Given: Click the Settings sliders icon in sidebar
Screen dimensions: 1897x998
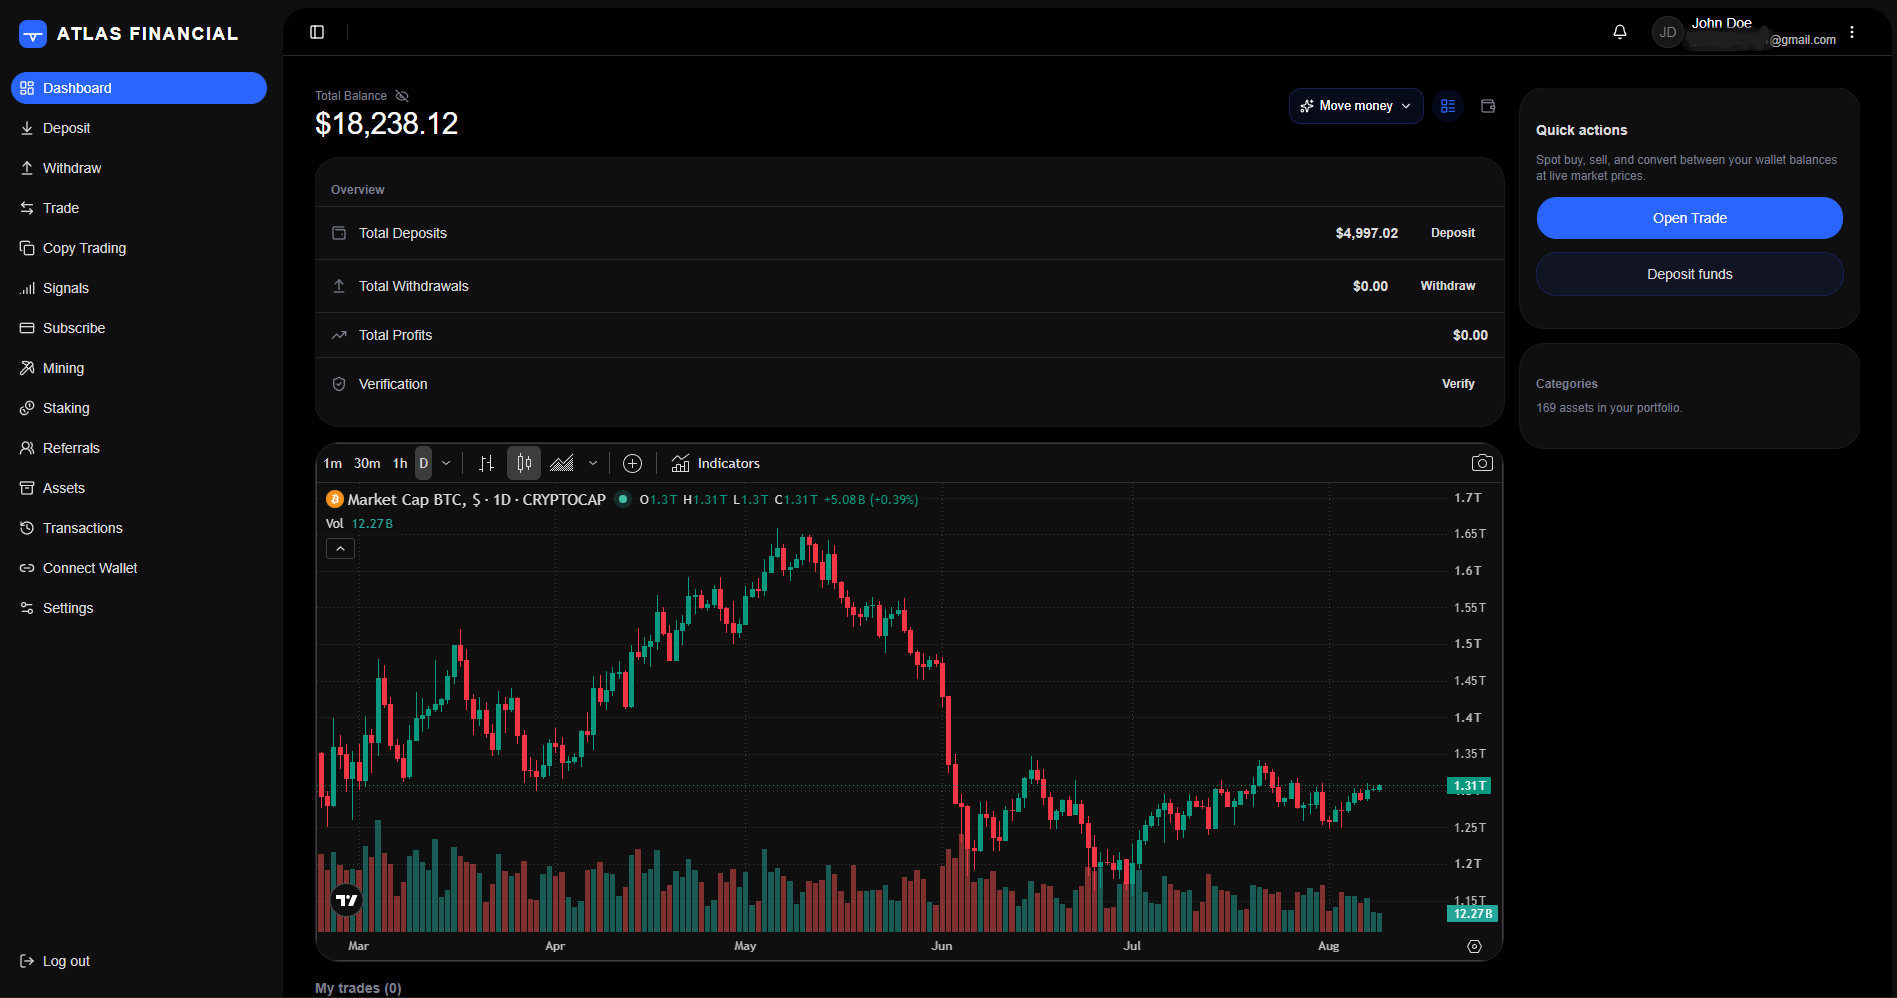Looking at the screenshot, I should click(x=27, y=608).
